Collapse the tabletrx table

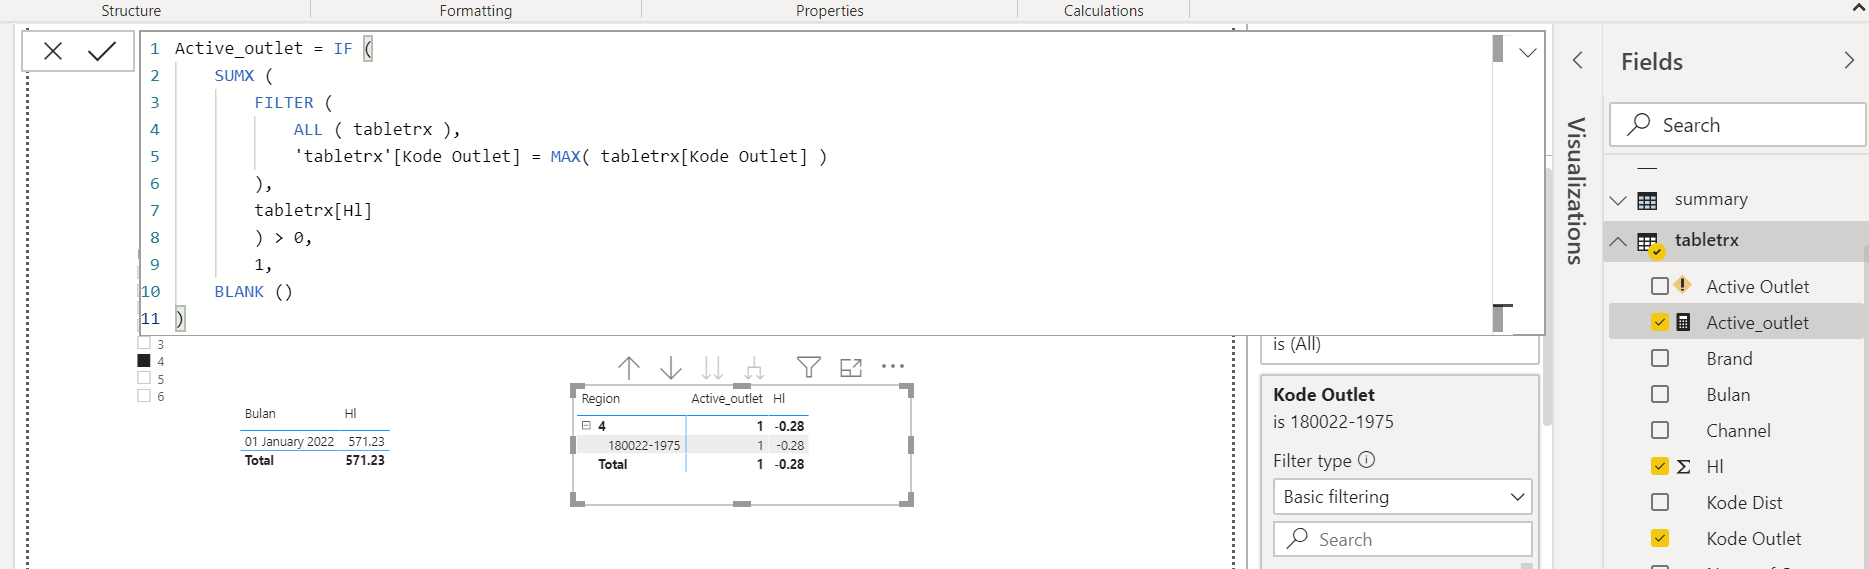tap(1618, 241)
